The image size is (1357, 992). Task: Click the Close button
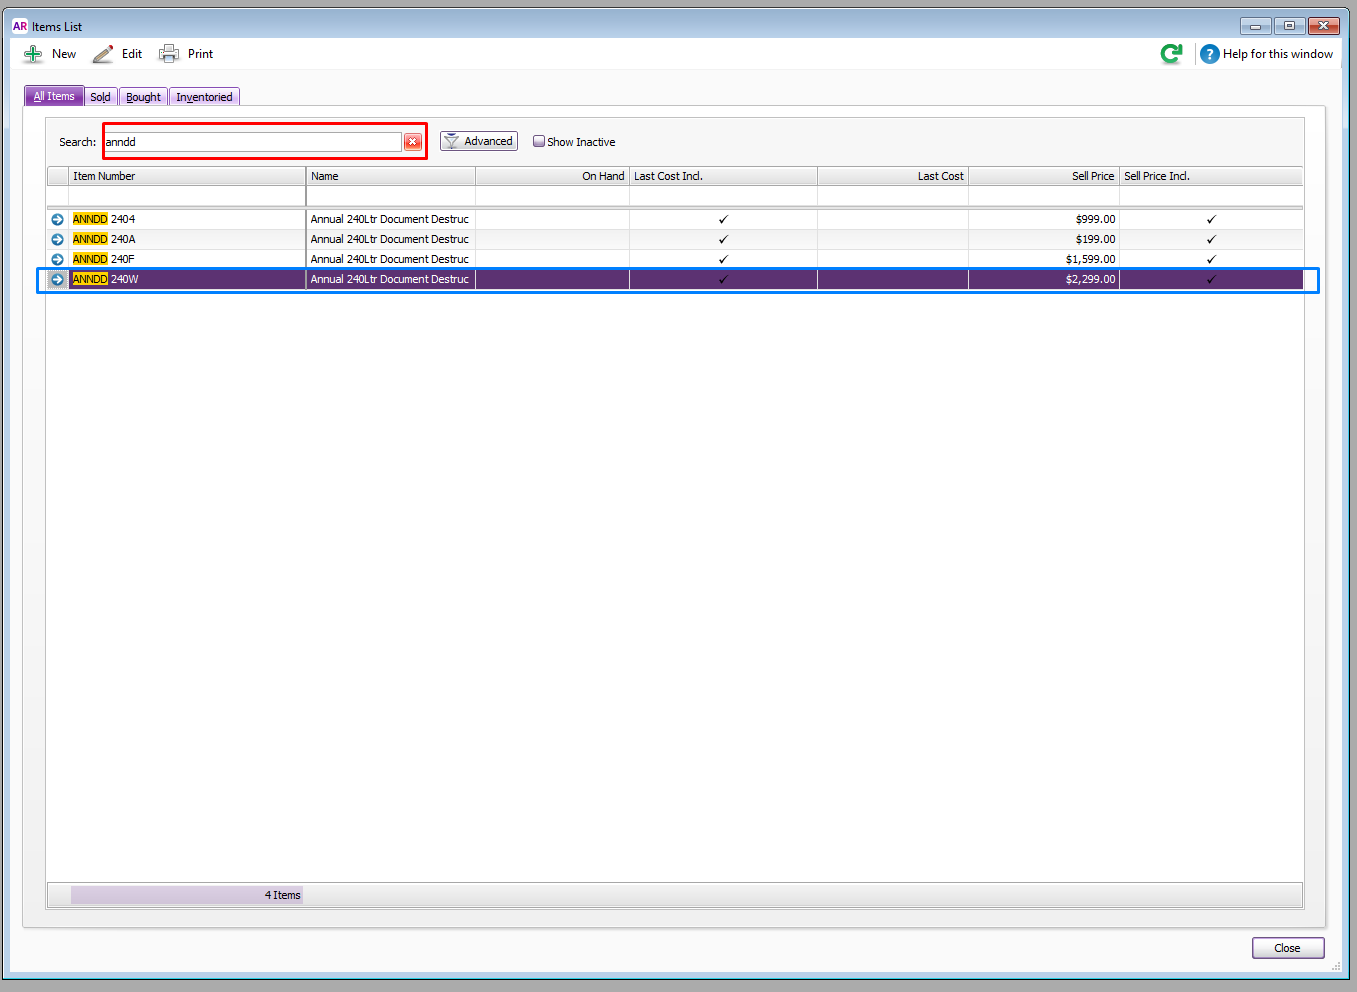pos(1288,948)
